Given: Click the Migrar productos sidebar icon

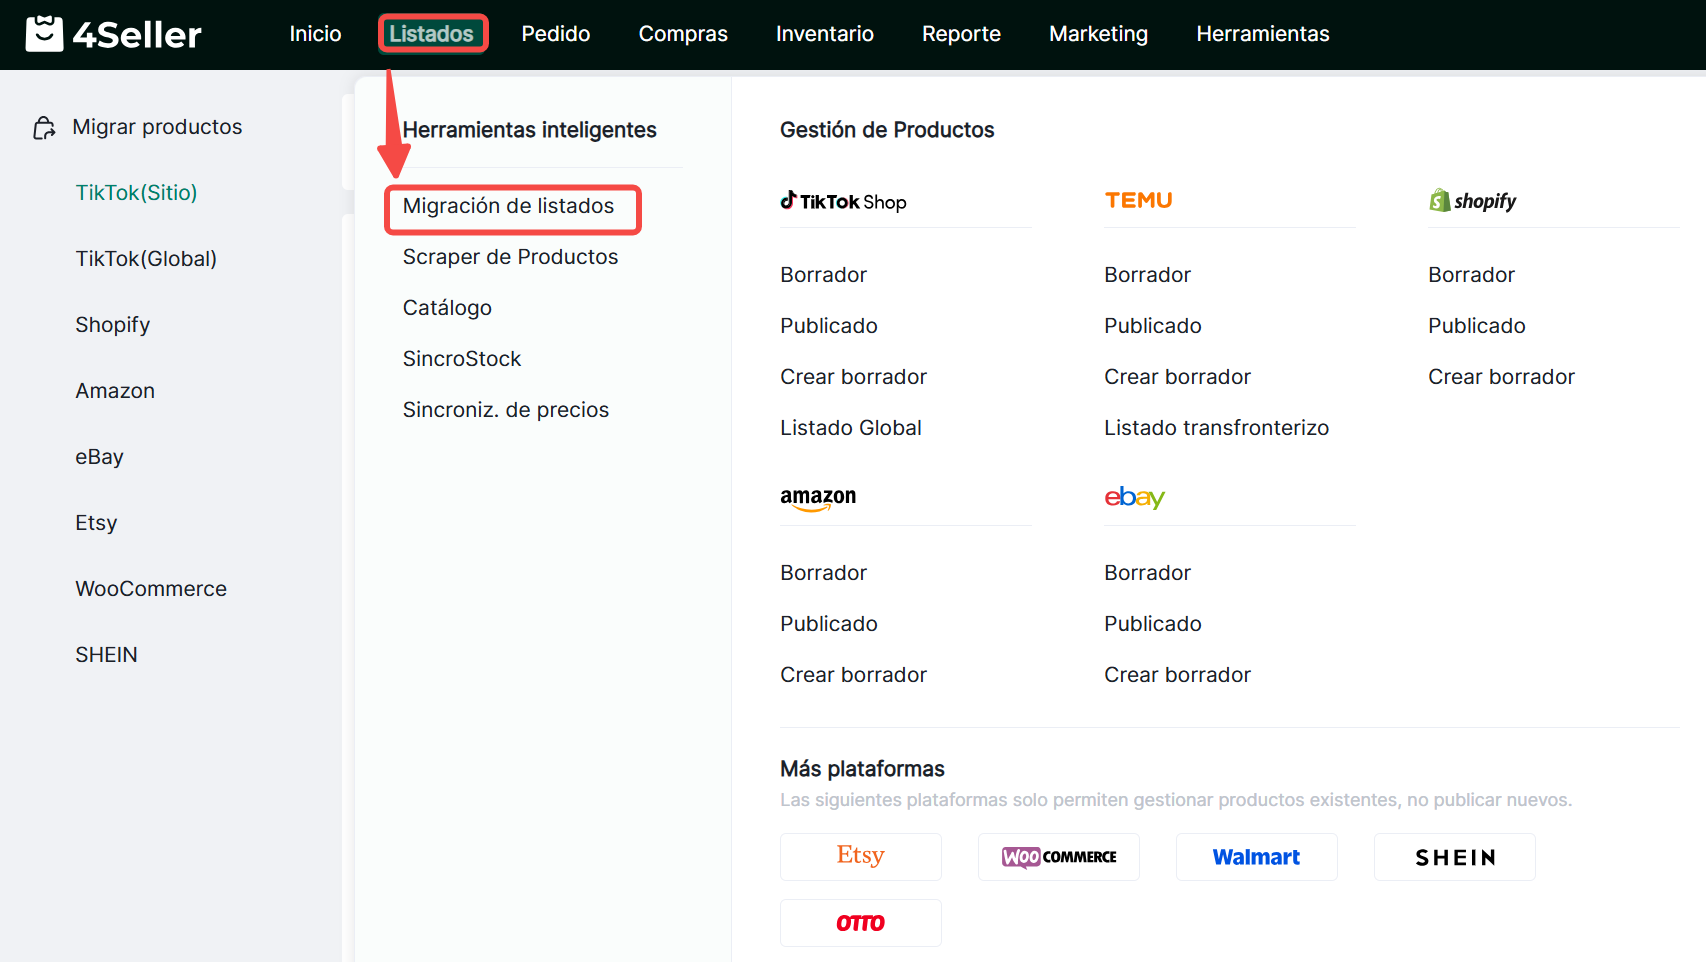Looking at the screenshot, I should (x=44, y=128).
